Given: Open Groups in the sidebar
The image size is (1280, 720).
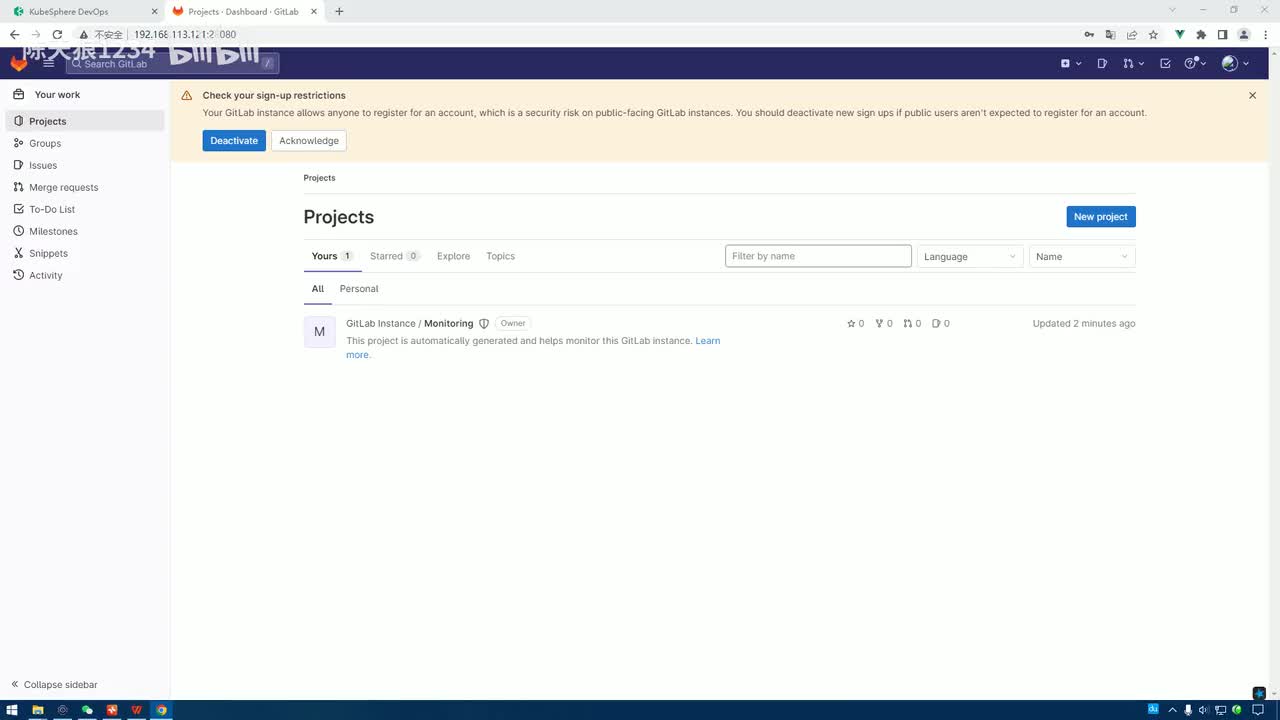Looking at the screenshot, I should point(85,143).
